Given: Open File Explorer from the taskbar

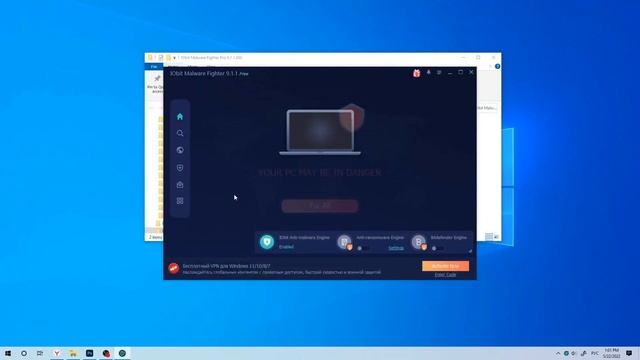Looking at the screenshot, I should click(73, 353).
